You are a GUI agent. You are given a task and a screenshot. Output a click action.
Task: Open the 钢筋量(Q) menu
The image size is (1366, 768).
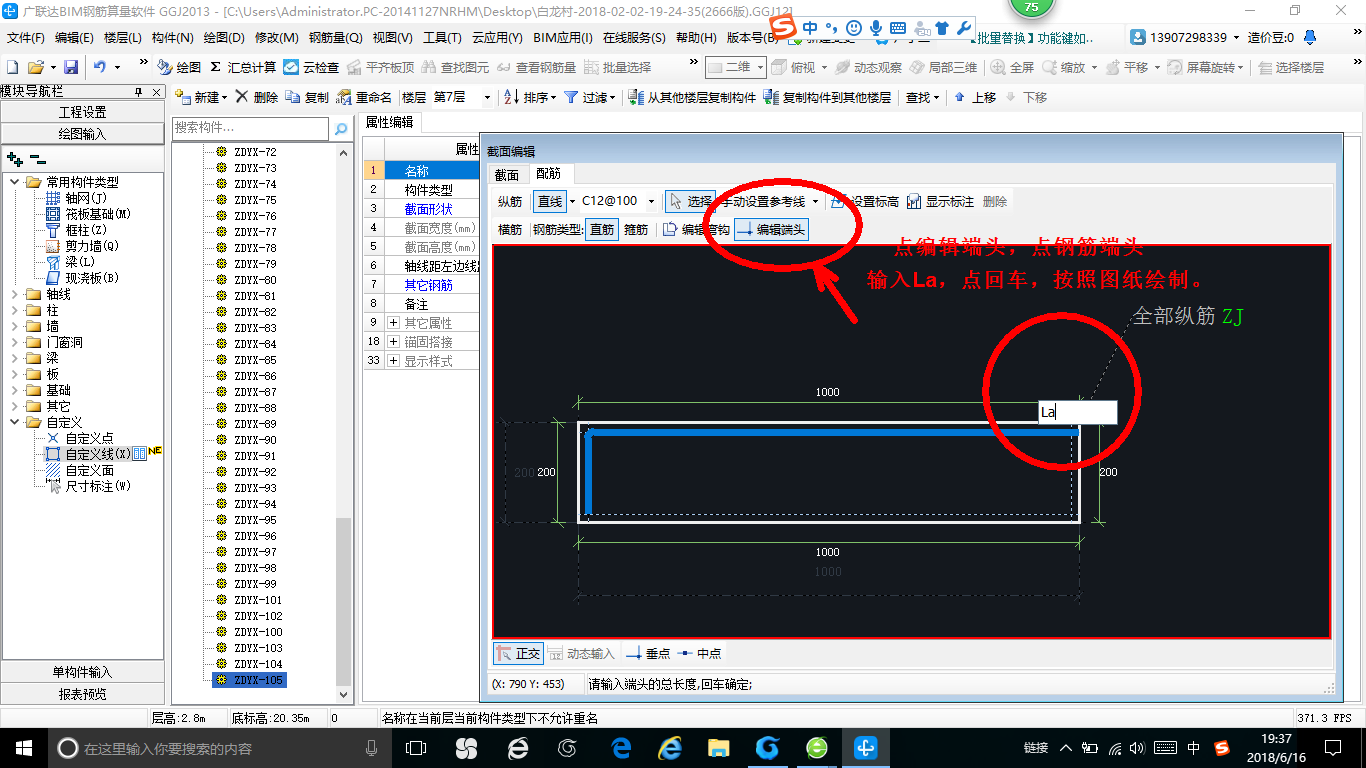pos(336,37)
